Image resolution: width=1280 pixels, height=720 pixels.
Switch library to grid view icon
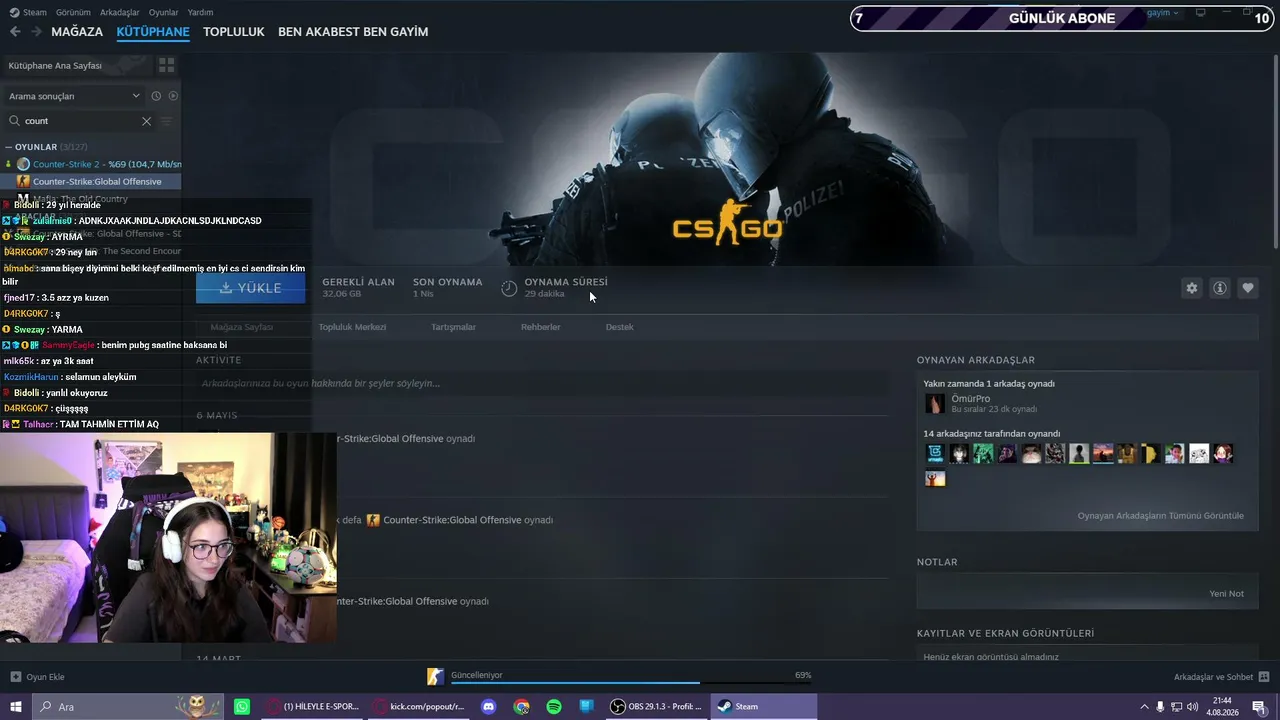coord(167,65)
